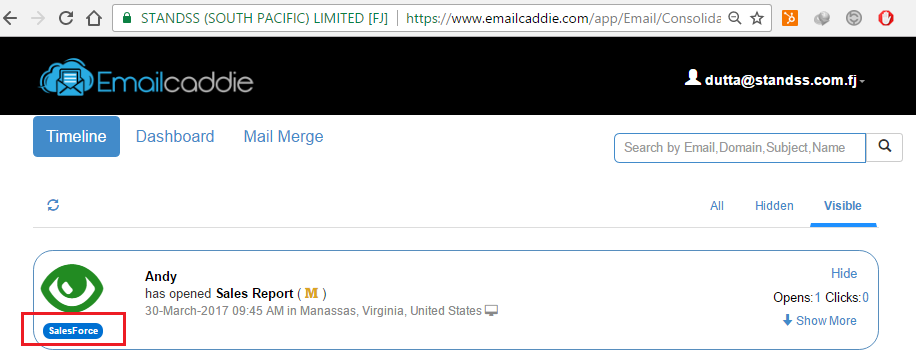Screen dimensions: 916x362
Task: Focus the Search by Email, Domain field
Action: 740,147
